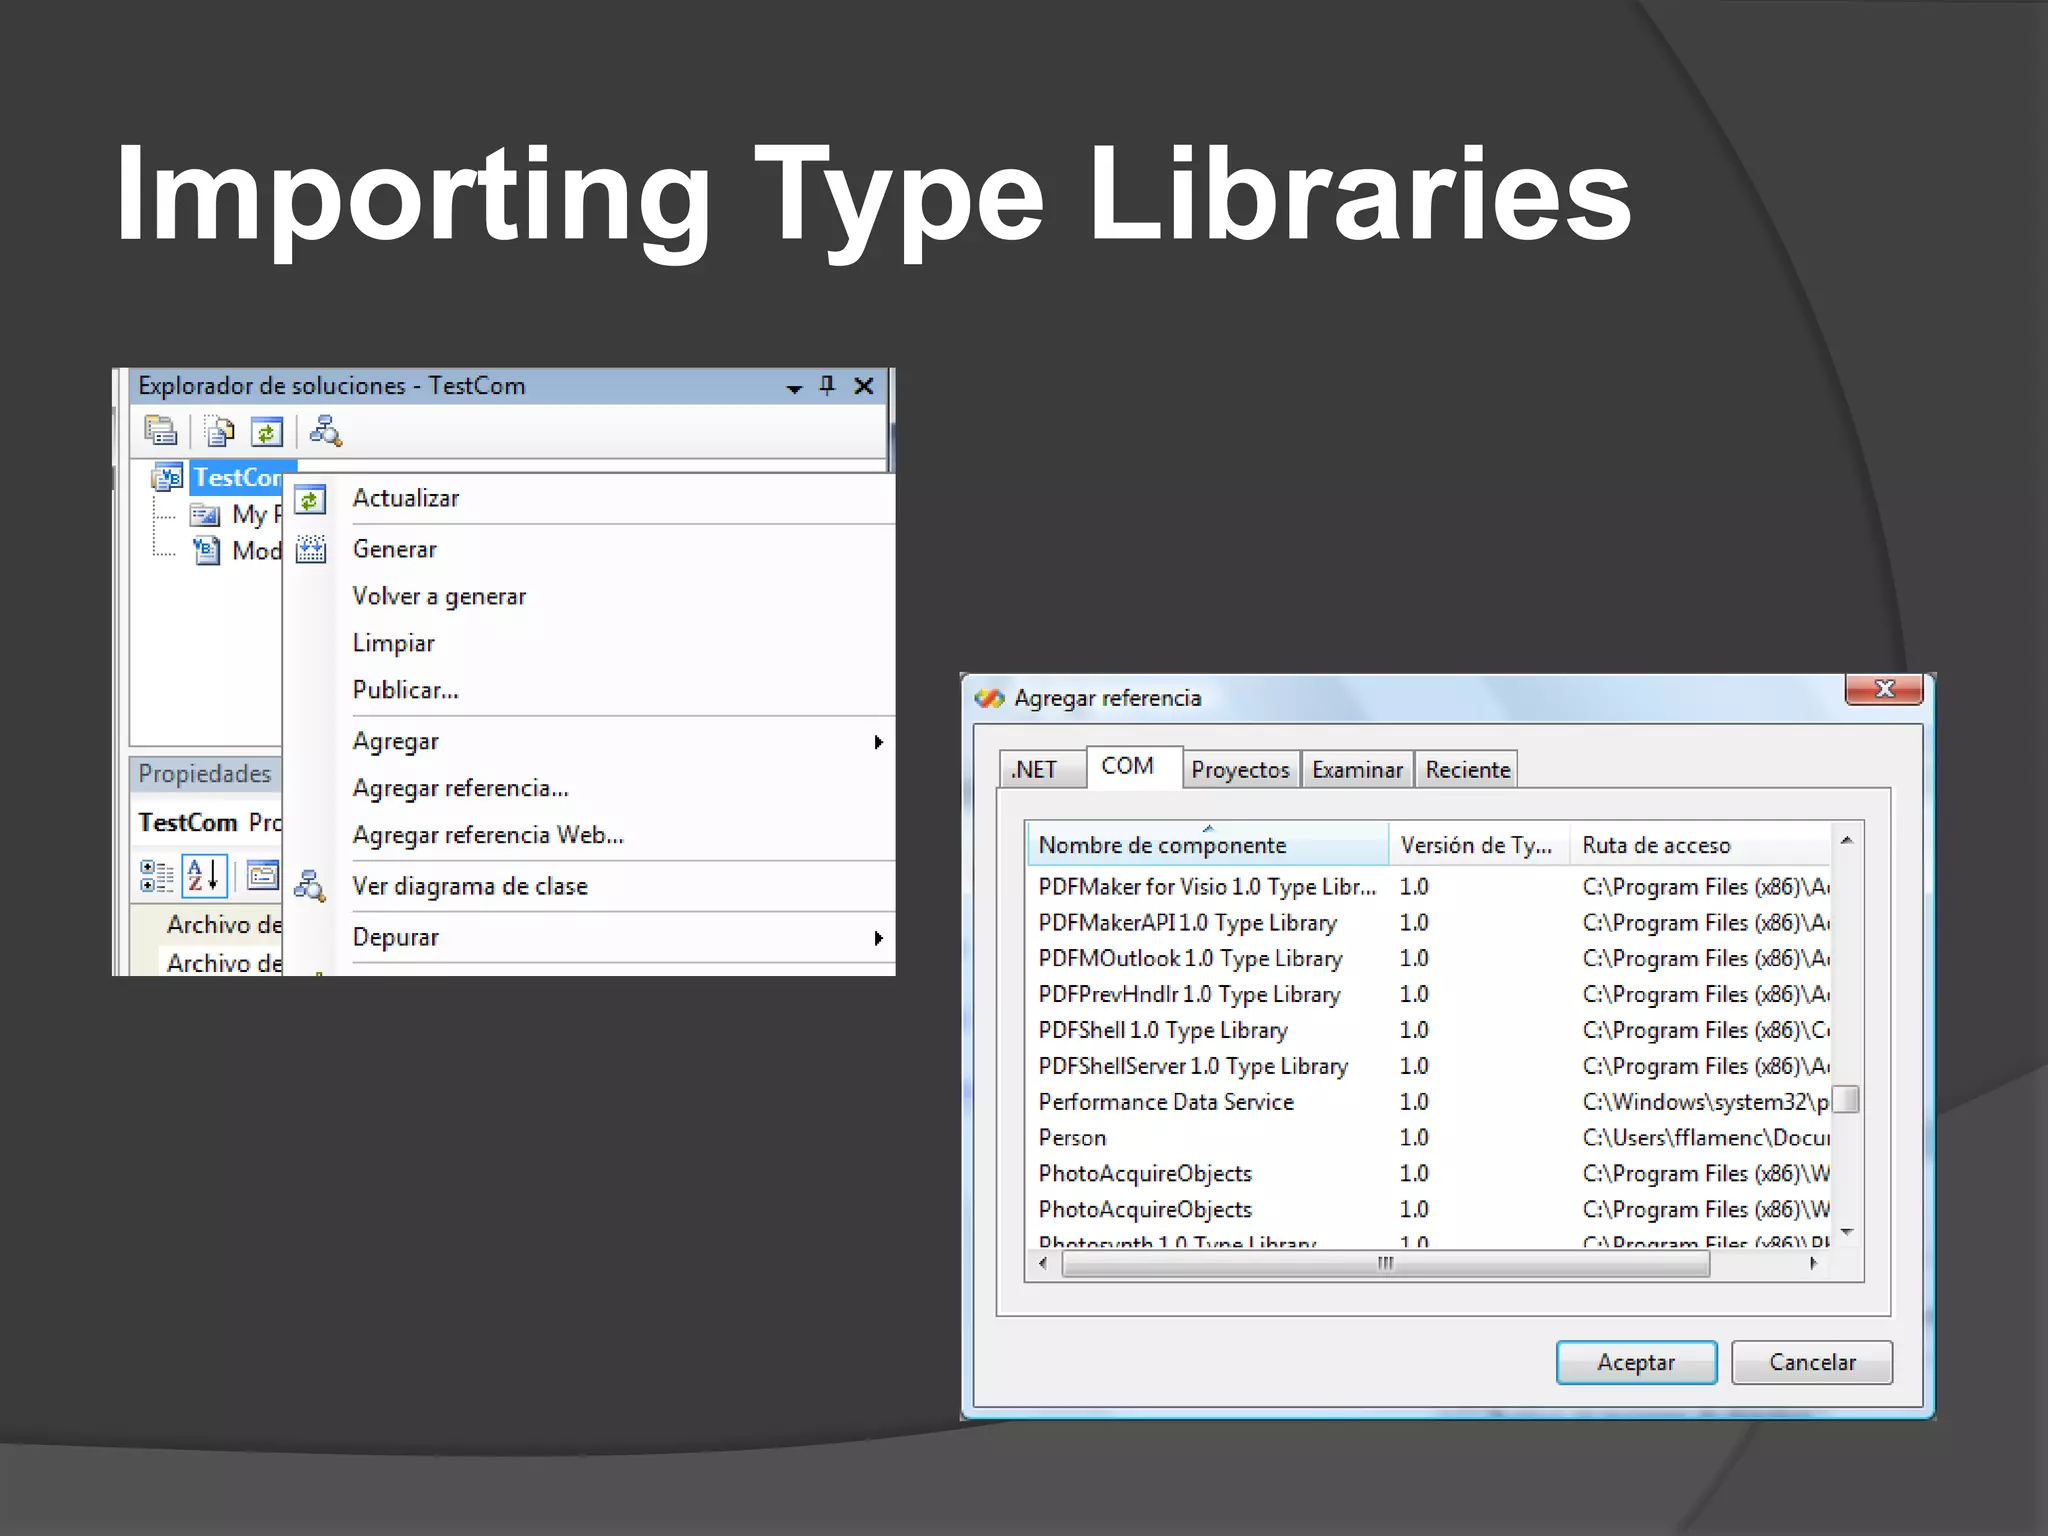
Task: Select PDFShell 1.0 Type Library row
Action: [1429, 1030]
